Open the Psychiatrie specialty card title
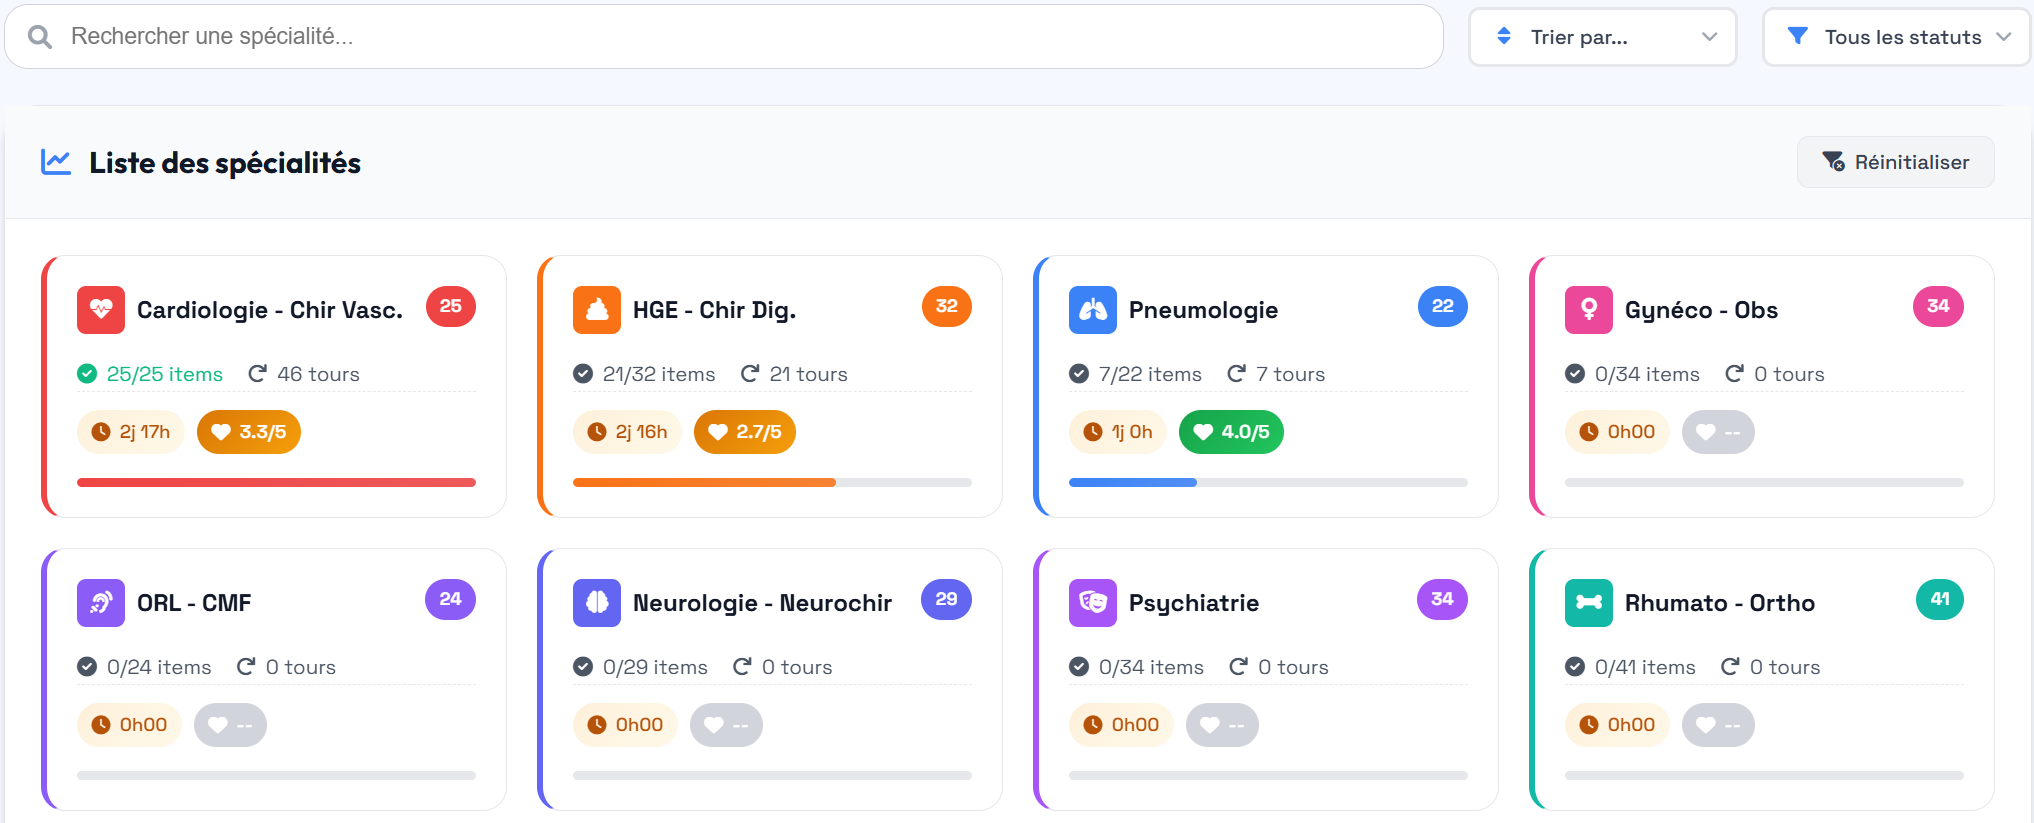 [x=1193, y=603]
